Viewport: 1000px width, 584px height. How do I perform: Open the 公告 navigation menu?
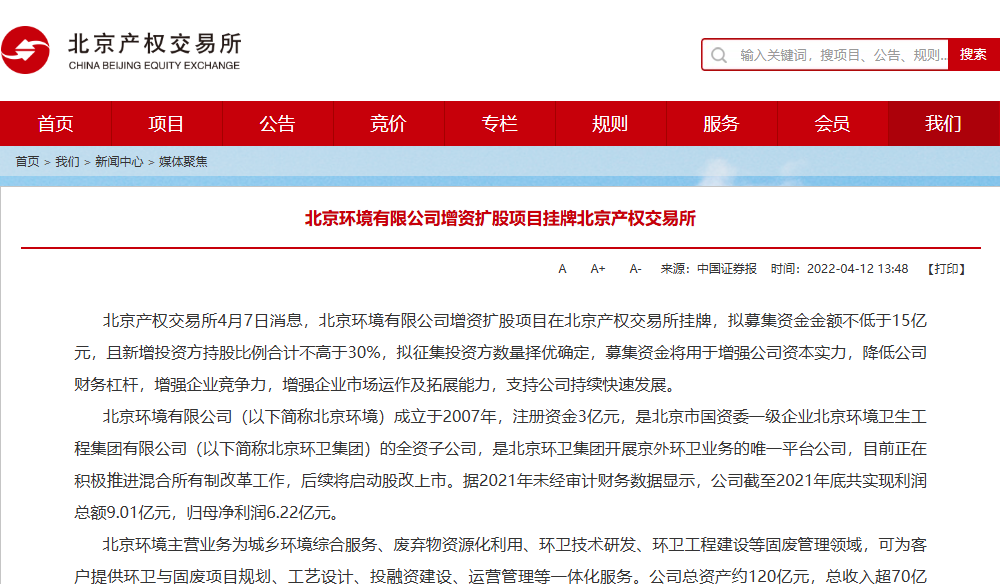coord(277,124)
